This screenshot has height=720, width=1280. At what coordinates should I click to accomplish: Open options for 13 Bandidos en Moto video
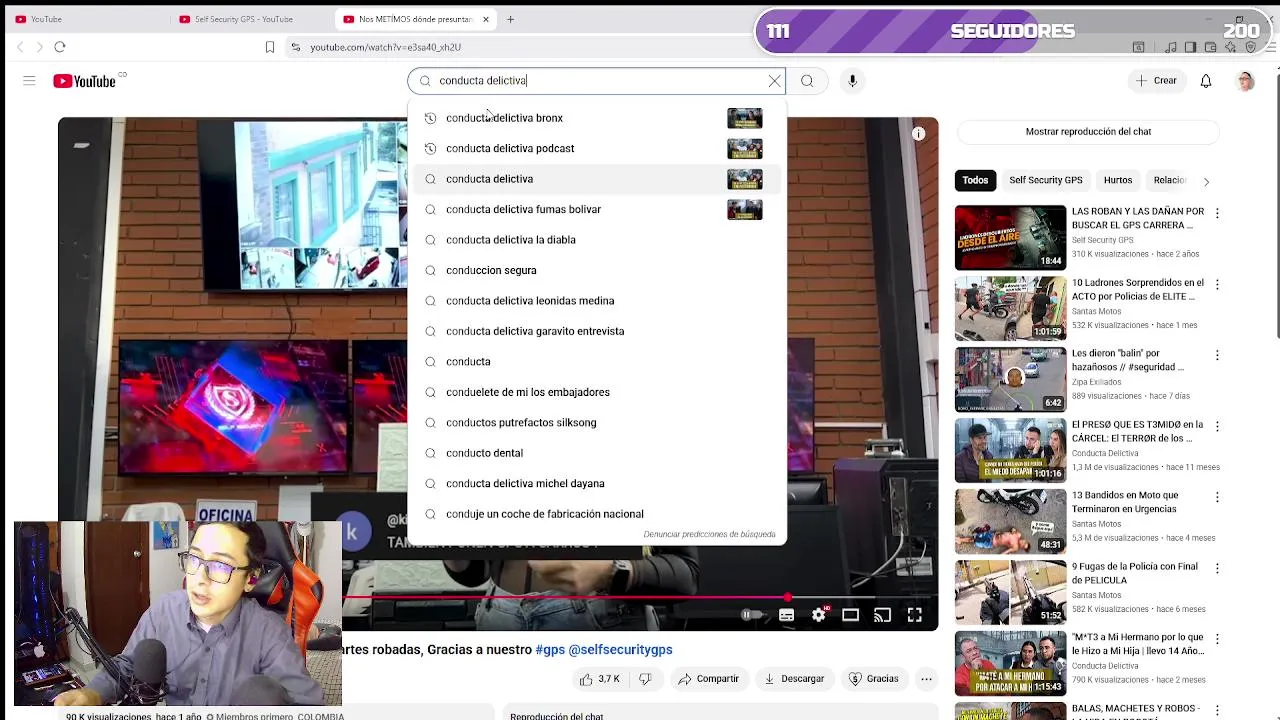tap(1217, 497)
